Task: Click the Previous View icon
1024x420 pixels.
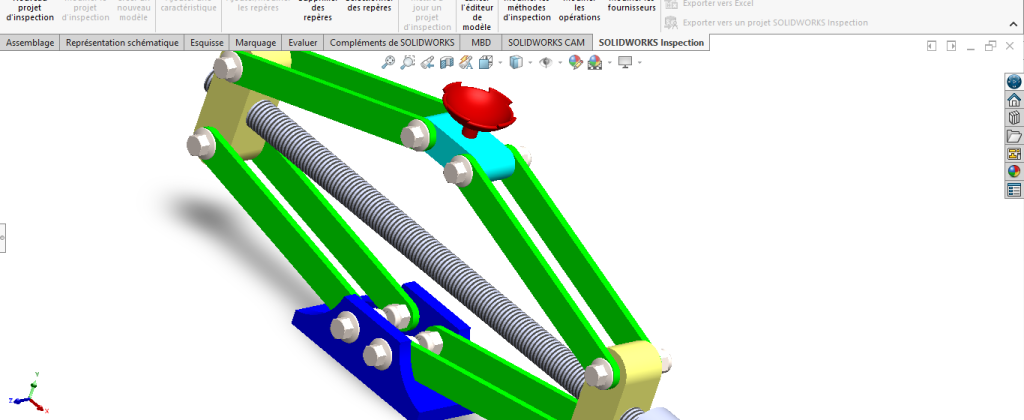Action: click(427, 62)
